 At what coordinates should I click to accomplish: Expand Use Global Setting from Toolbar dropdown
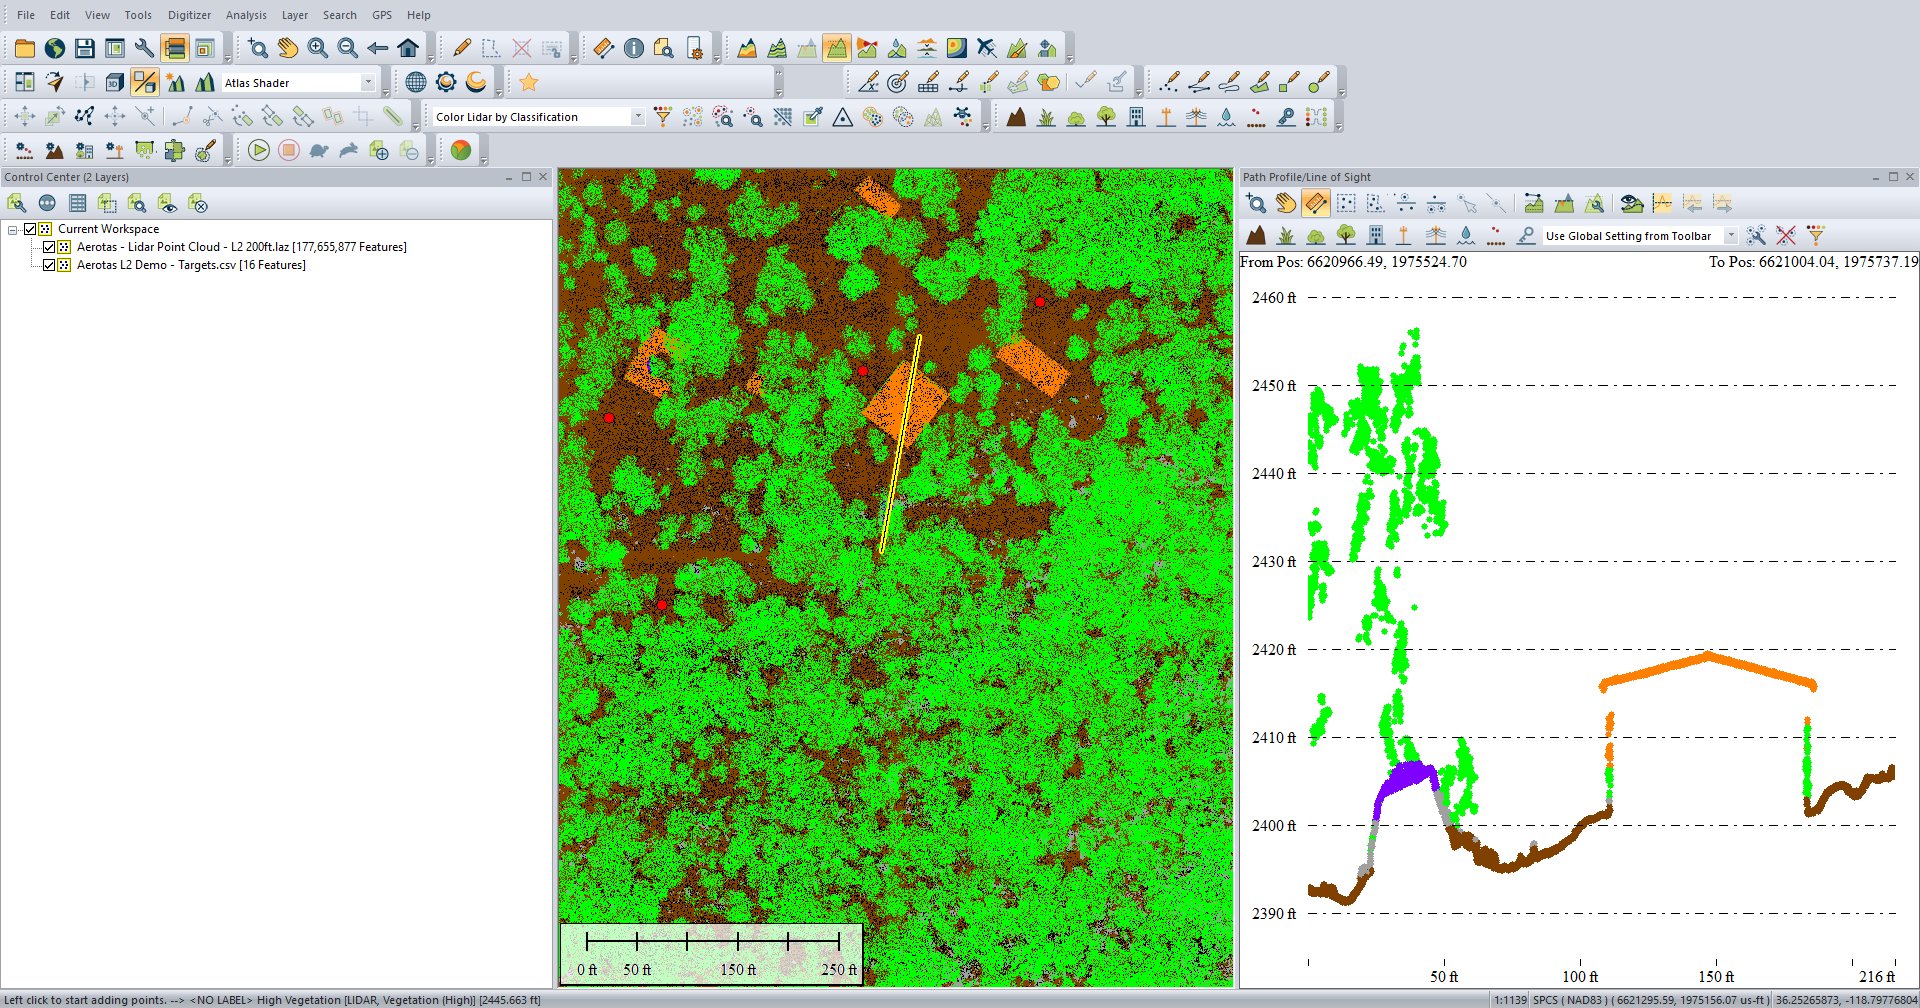coord(1730,236)
